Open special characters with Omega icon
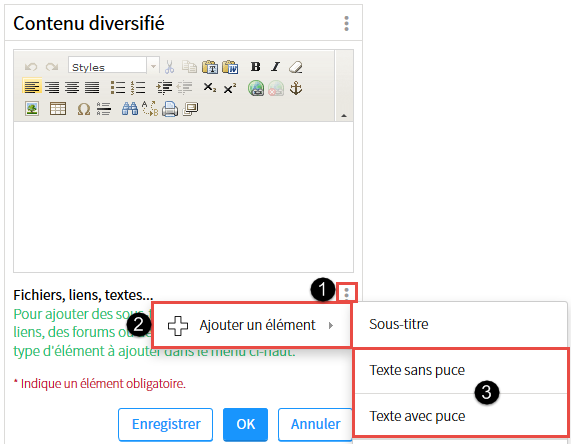 pyautogui.click(x=84, y=109)
